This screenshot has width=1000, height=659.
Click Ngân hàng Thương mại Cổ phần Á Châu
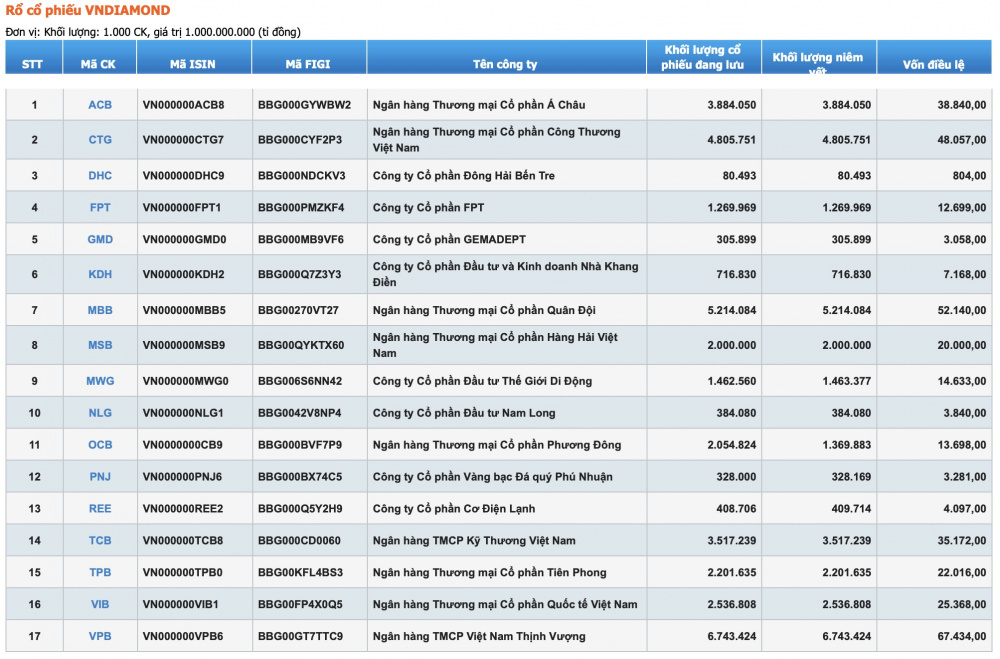[479, 105]
